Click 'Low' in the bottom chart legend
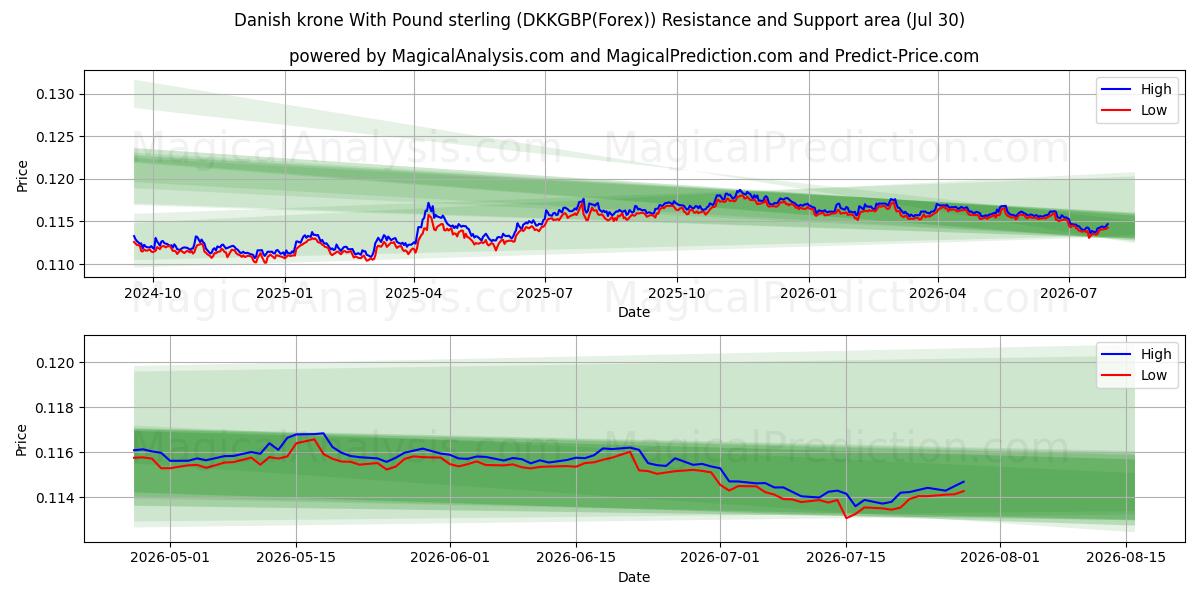The width and height of the screenshot is (1200, 600). (1154, 375)
